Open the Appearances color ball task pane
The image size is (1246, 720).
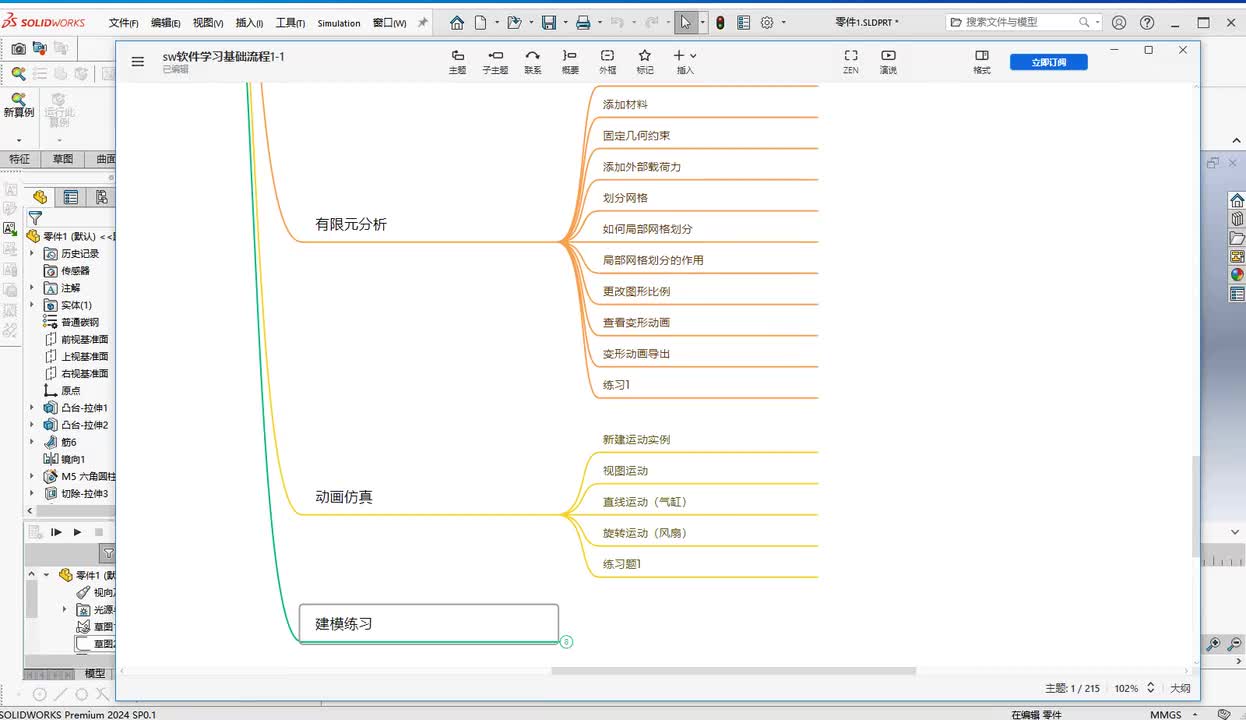tap(1237, 275)
